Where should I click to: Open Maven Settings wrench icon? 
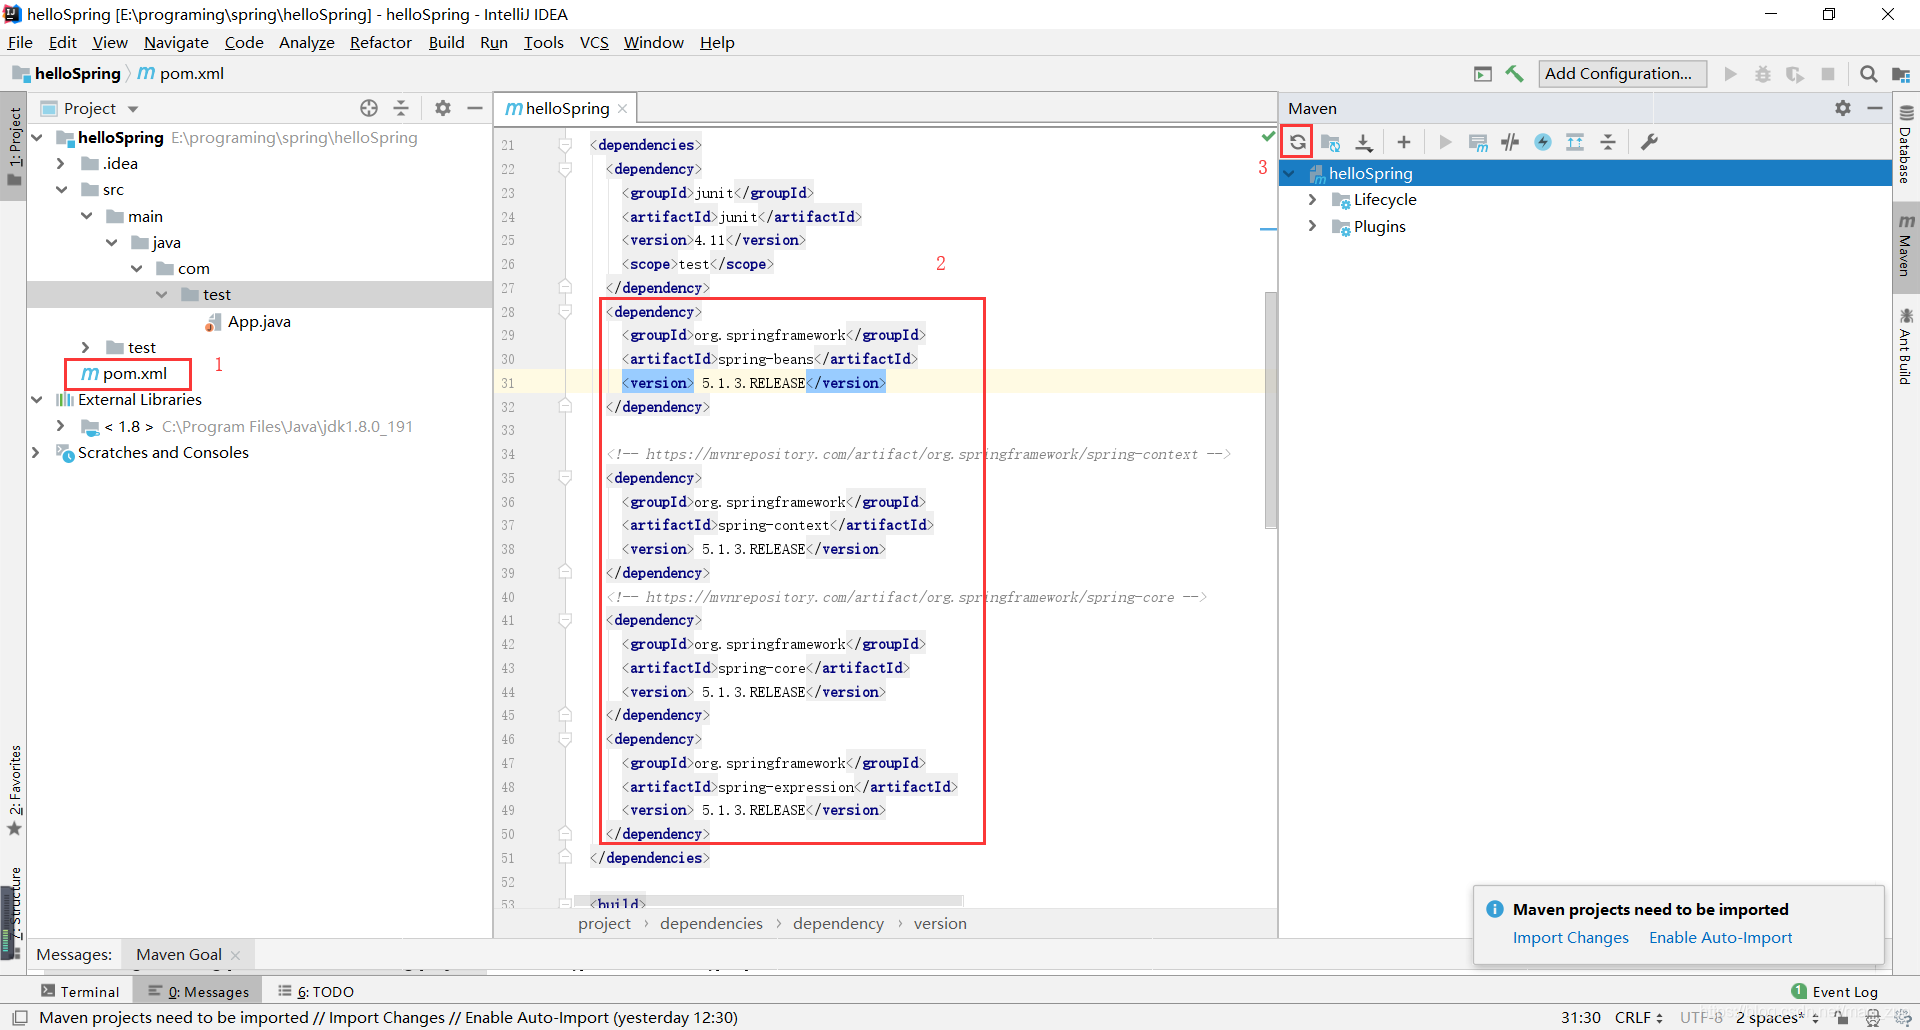click(x=1650, y=142)
